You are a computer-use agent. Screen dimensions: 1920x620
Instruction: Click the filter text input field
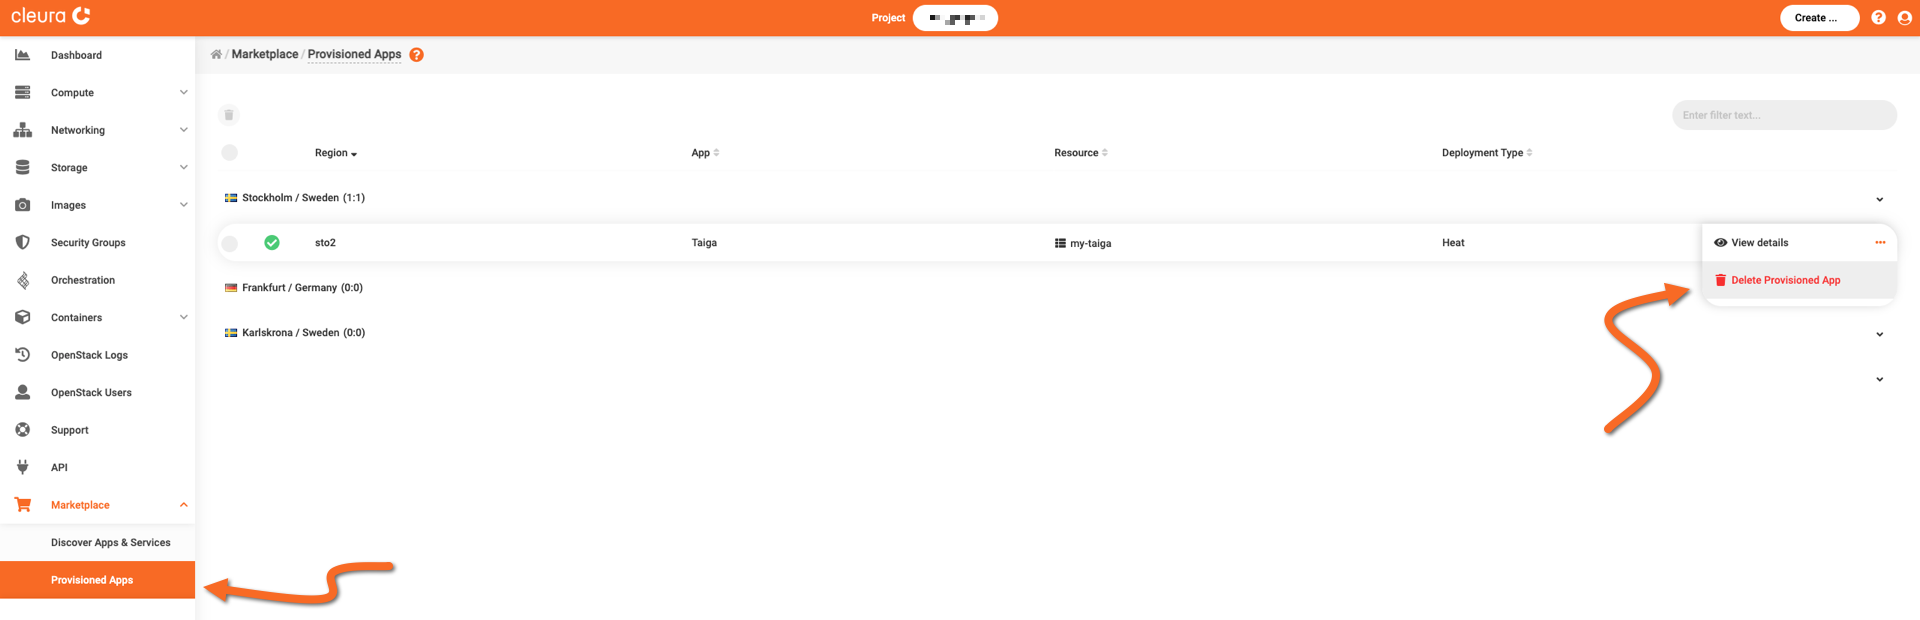pos(1783,115)
